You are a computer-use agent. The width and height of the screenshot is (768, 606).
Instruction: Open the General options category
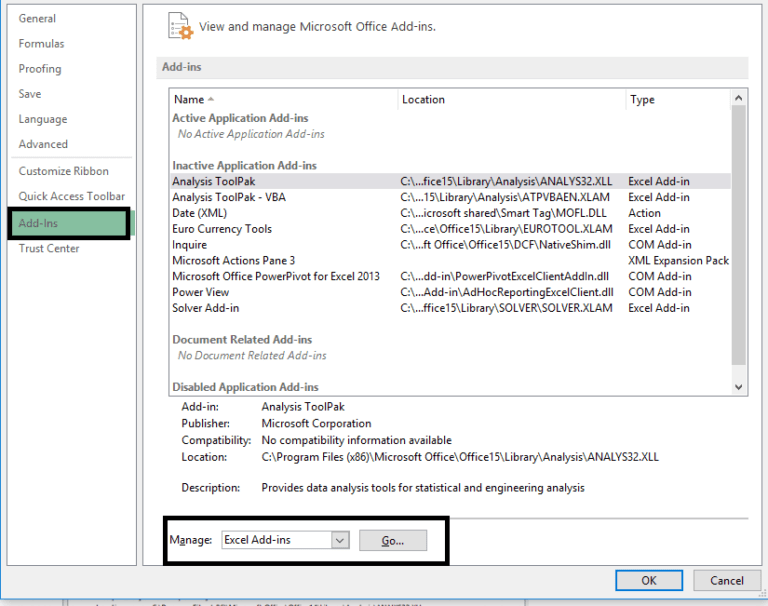(x=37, y=19)
